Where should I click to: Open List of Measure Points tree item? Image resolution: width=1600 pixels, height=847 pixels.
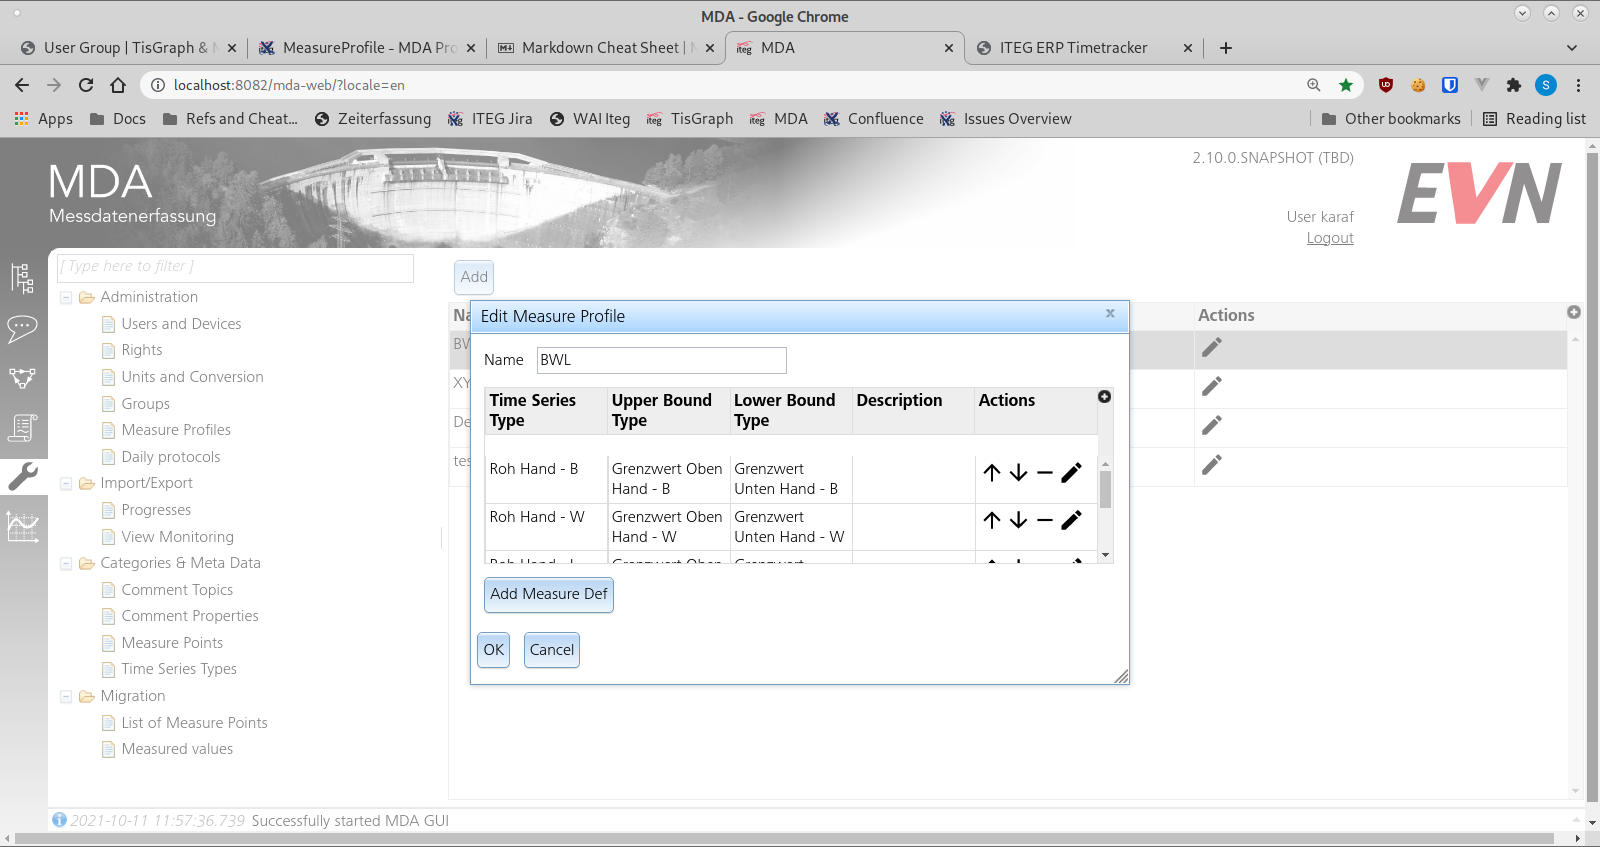click(x=194, y=723)
